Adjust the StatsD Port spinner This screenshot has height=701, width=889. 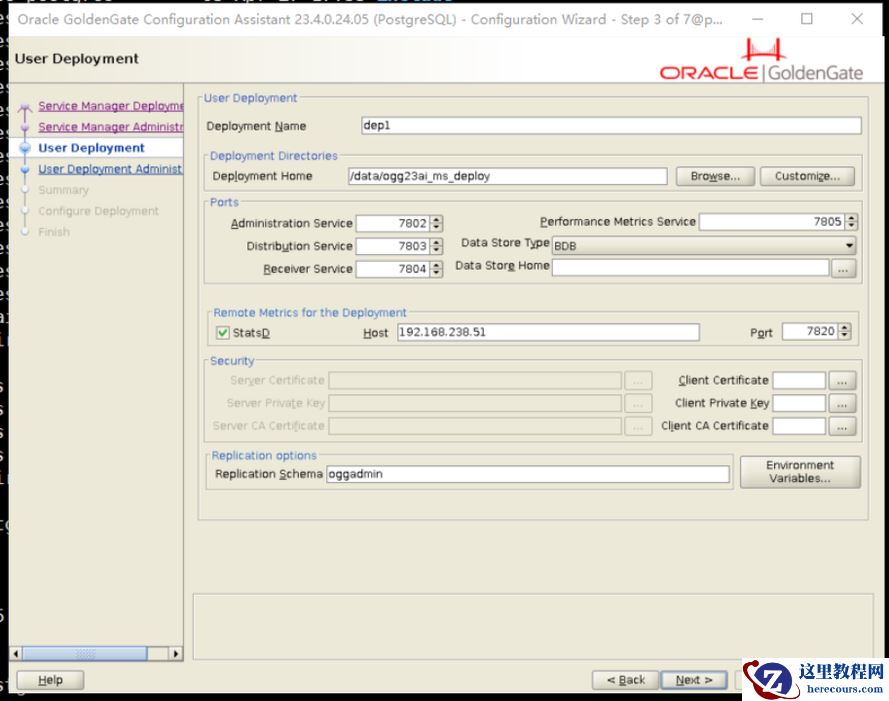pos(845,331)
